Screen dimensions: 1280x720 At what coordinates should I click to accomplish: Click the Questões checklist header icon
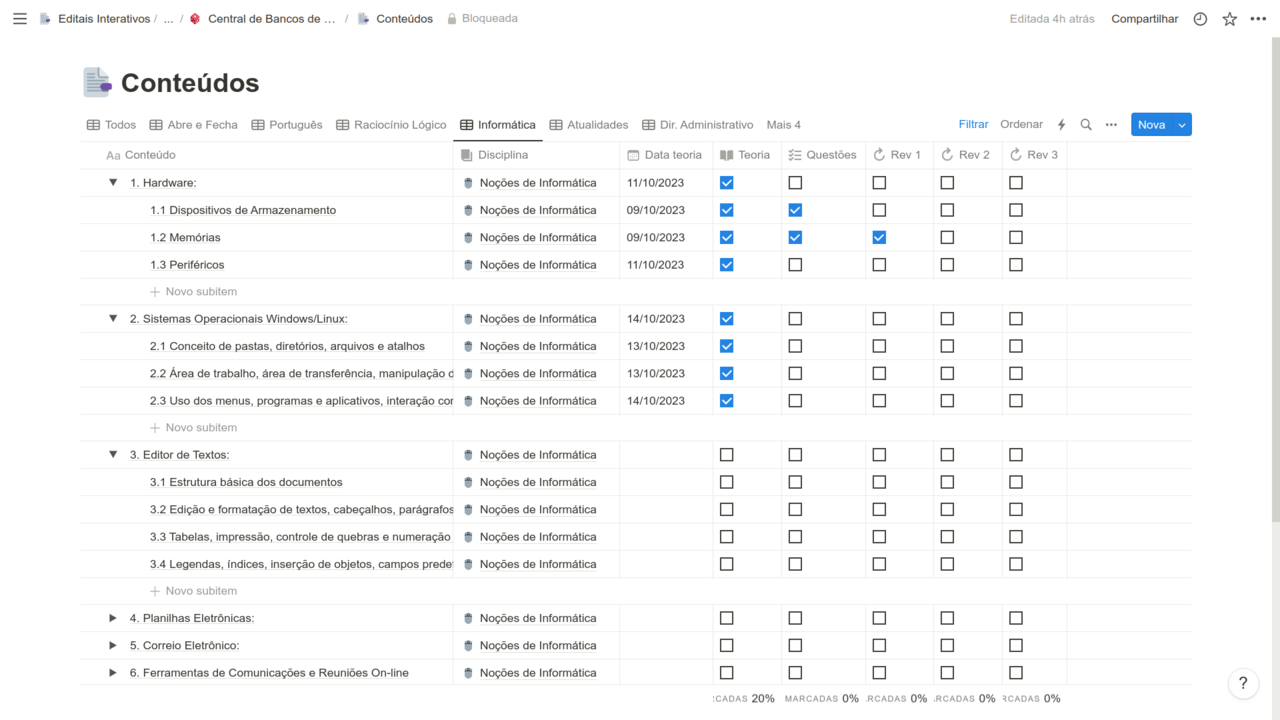tap(795, 155)
